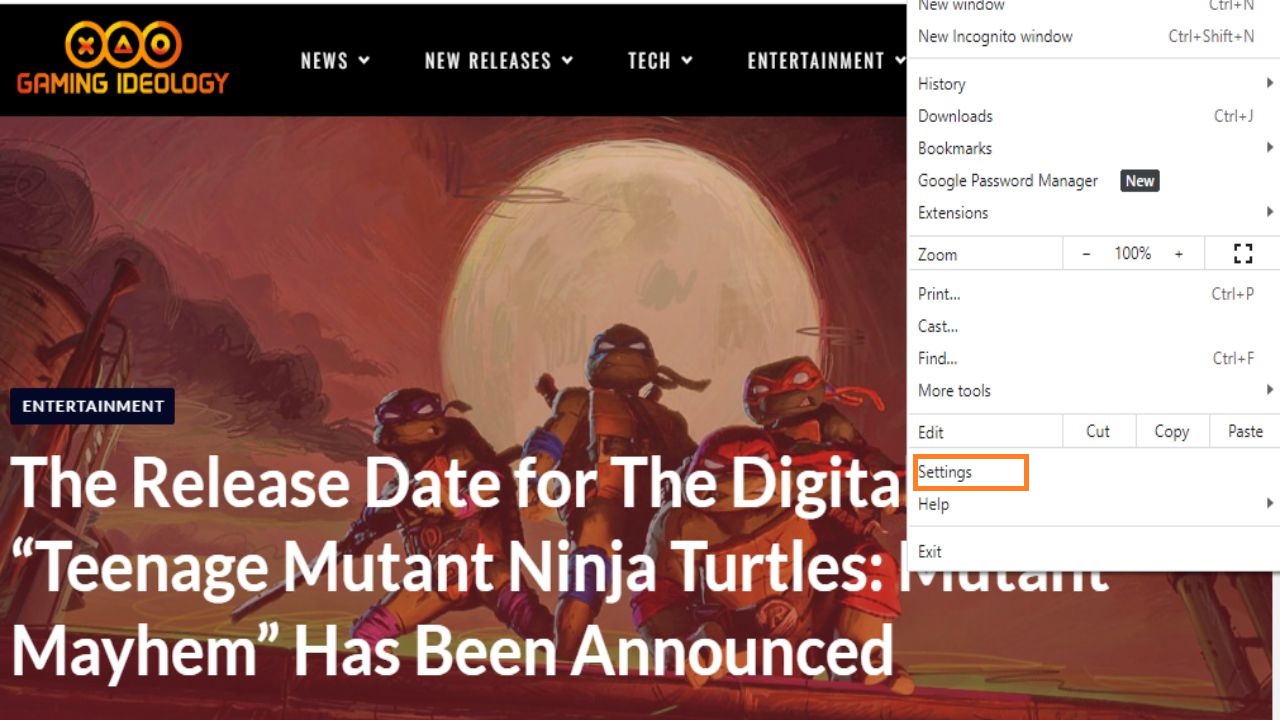The image size is (1280, 720).
Task: Expand the ENTERTAINMENT navigation menu
Action: pyautogui.click(x=826, y=61)
